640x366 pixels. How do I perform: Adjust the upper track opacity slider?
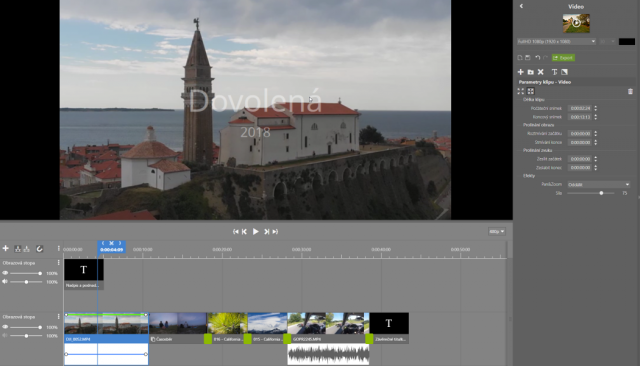click(x=26, y=273)
